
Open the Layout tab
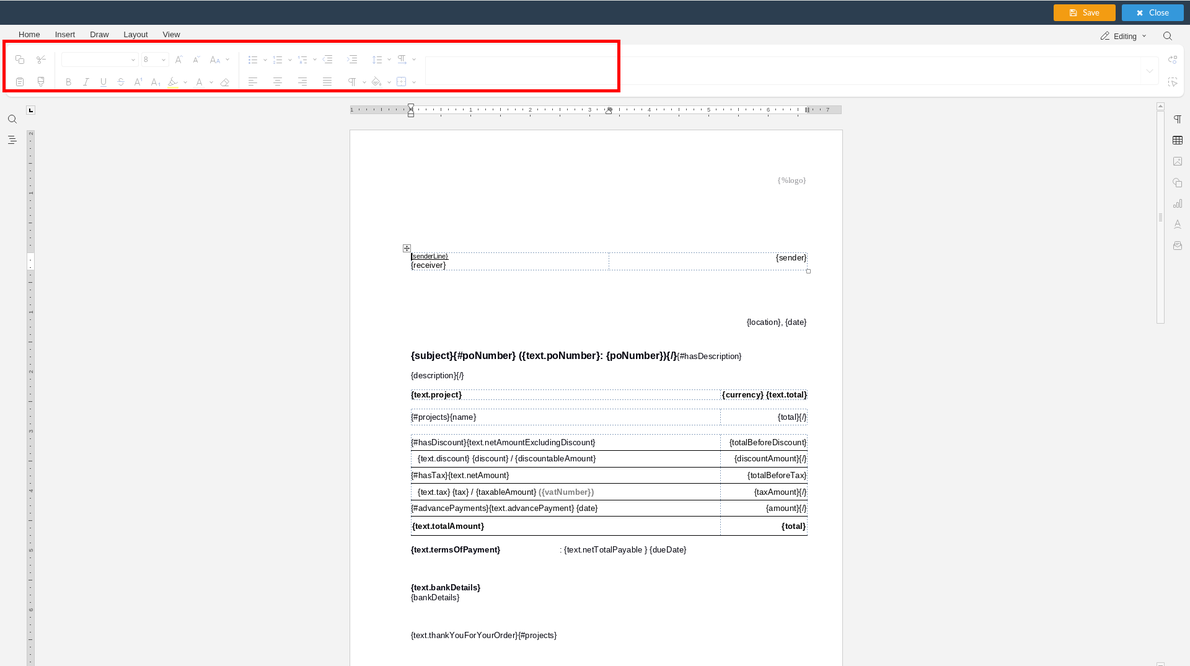pyautogui.click(x=135, y=35)
